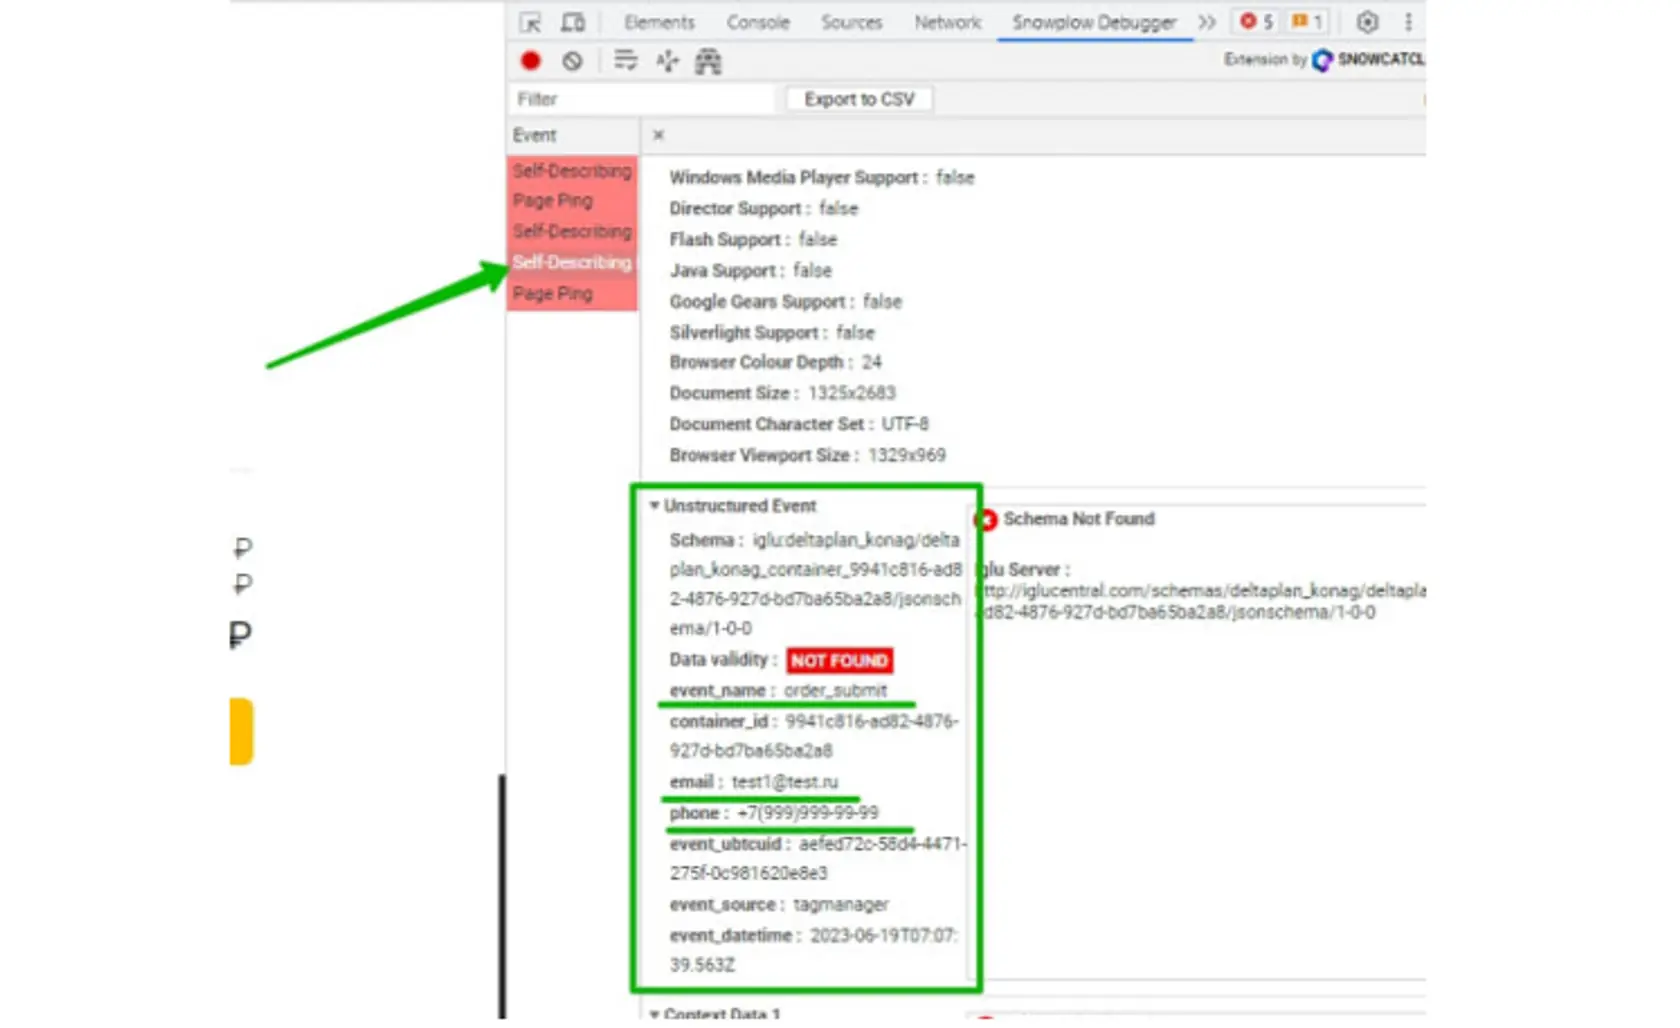Click the wrap lines toolbar icon
The height and width of the screenshot is (1028, 1680).
pos(626,61)
